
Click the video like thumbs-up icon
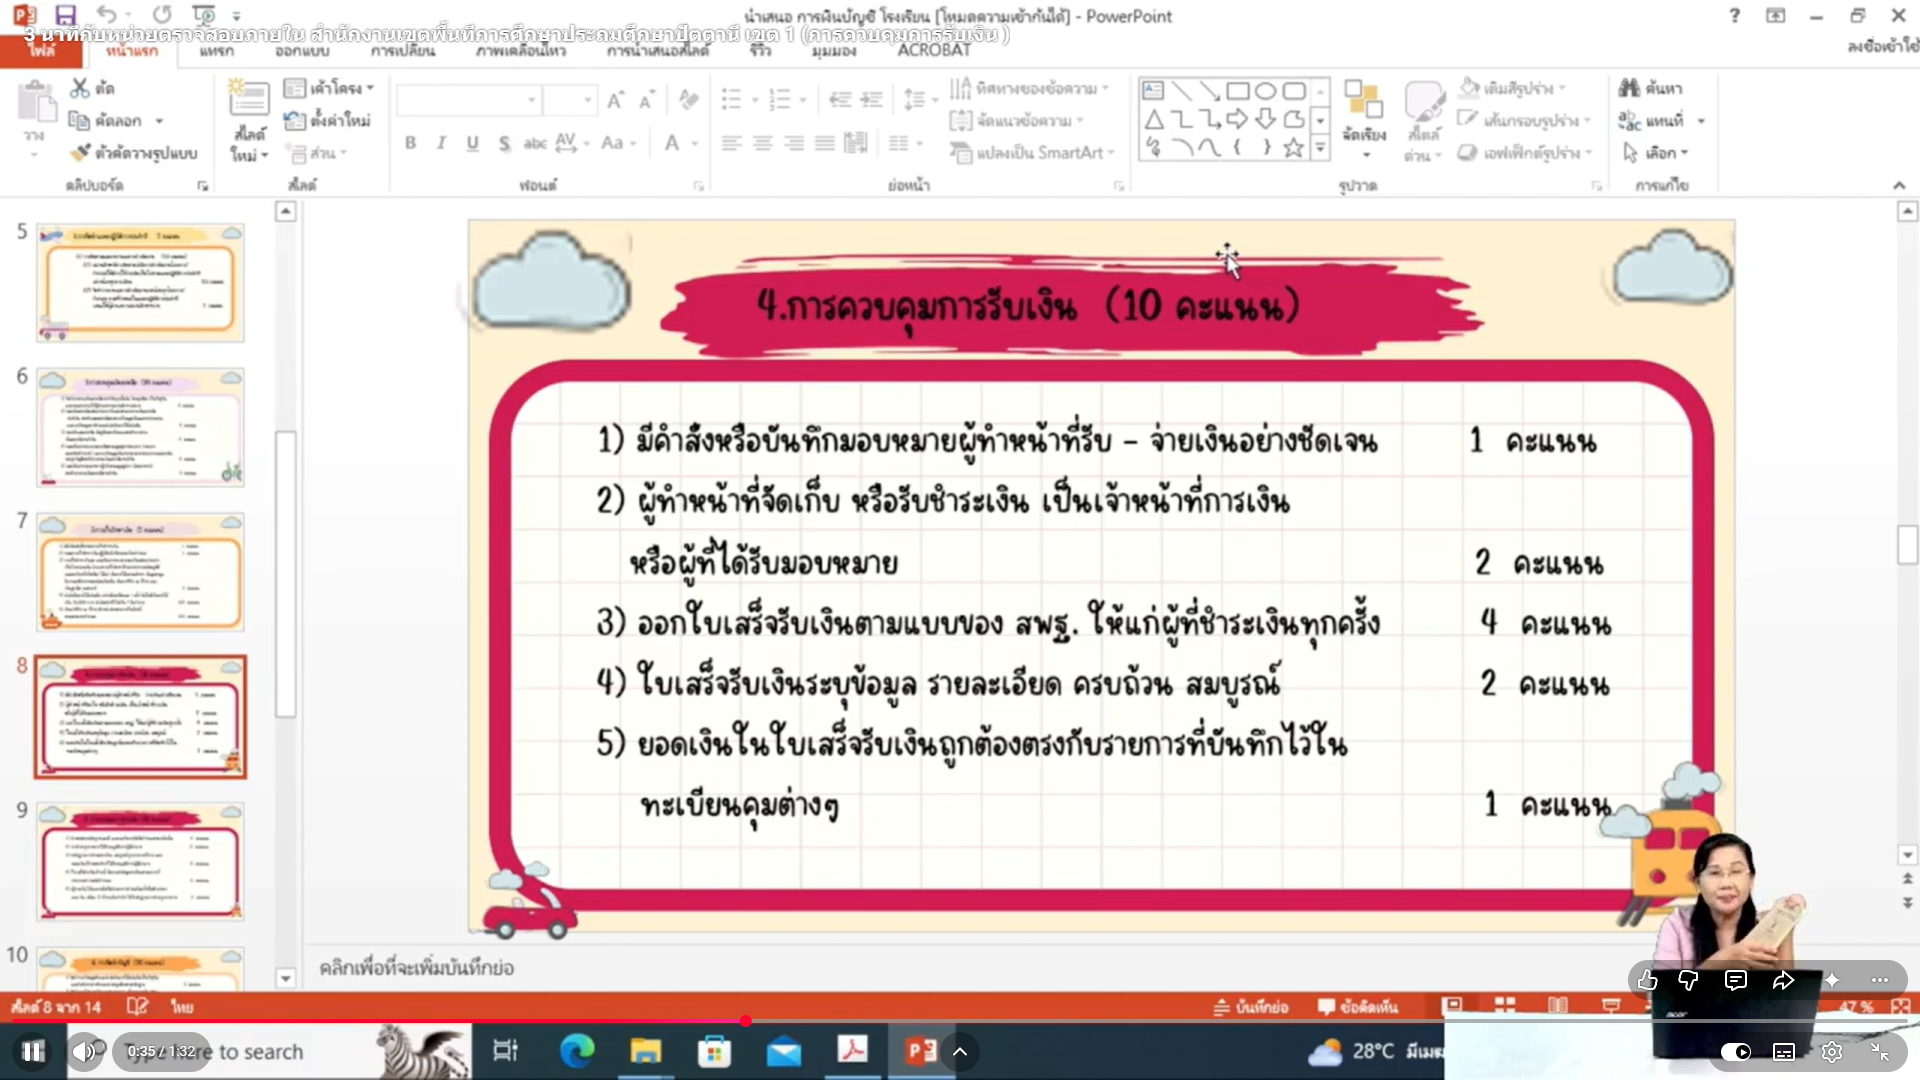coord(1647,981)
